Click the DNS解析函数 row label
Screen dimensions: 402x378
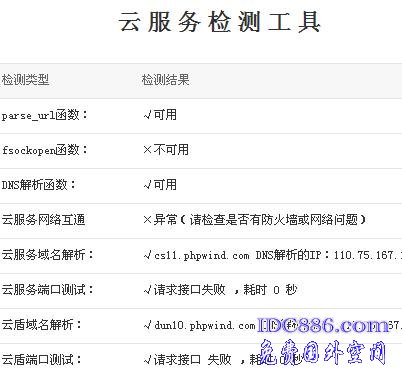coord(39,185)
